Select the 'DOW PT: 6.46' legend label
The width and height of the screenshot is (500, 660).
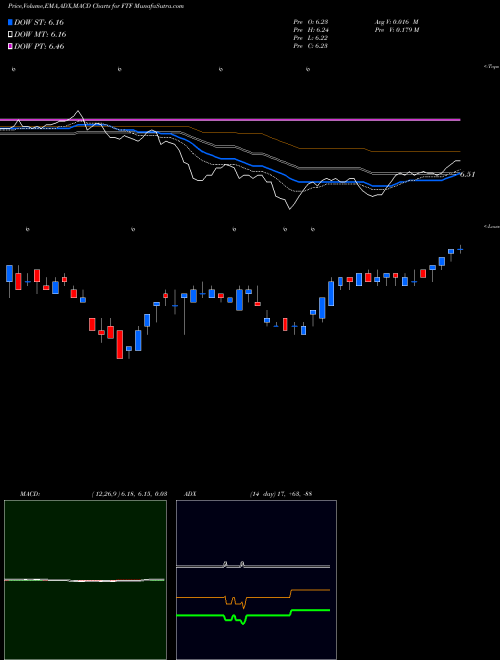tap(39, 46)
